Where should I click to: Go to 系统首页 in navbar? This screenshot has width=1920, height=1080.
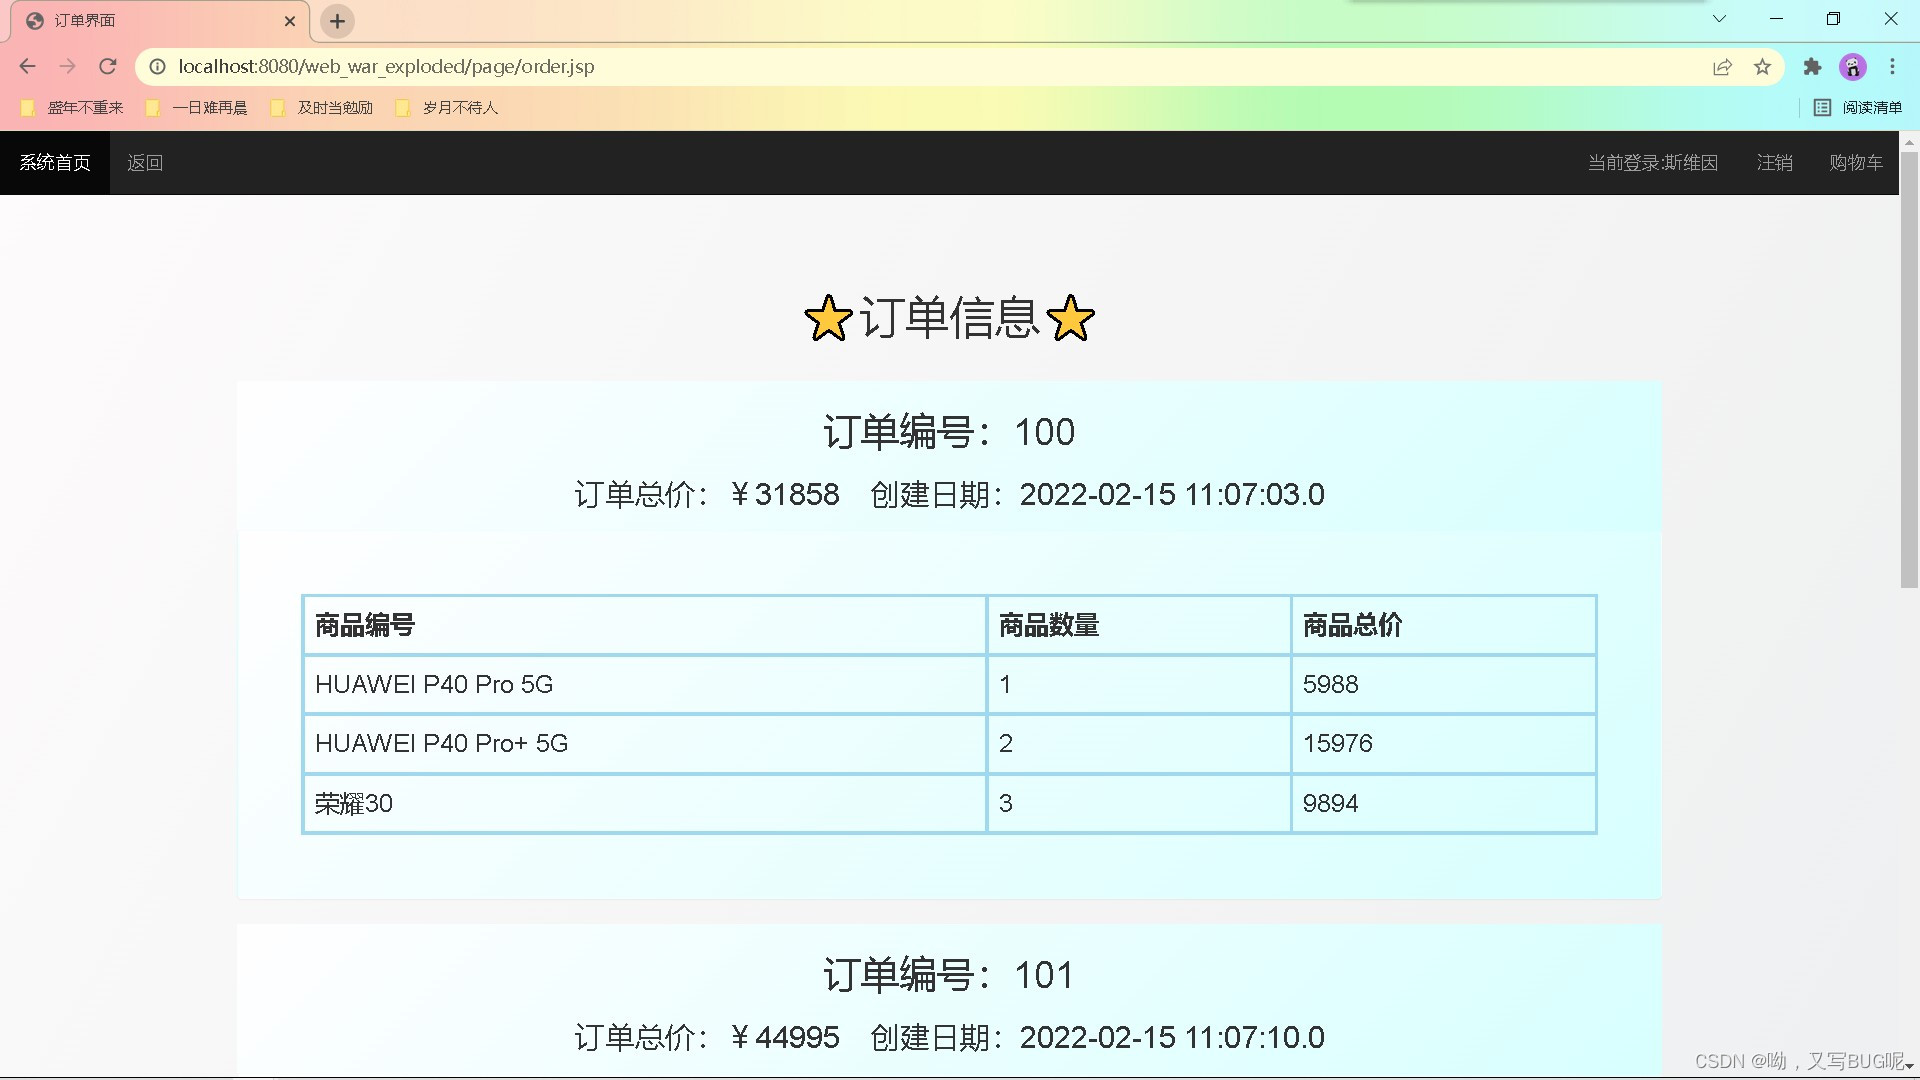coord(55,163)
